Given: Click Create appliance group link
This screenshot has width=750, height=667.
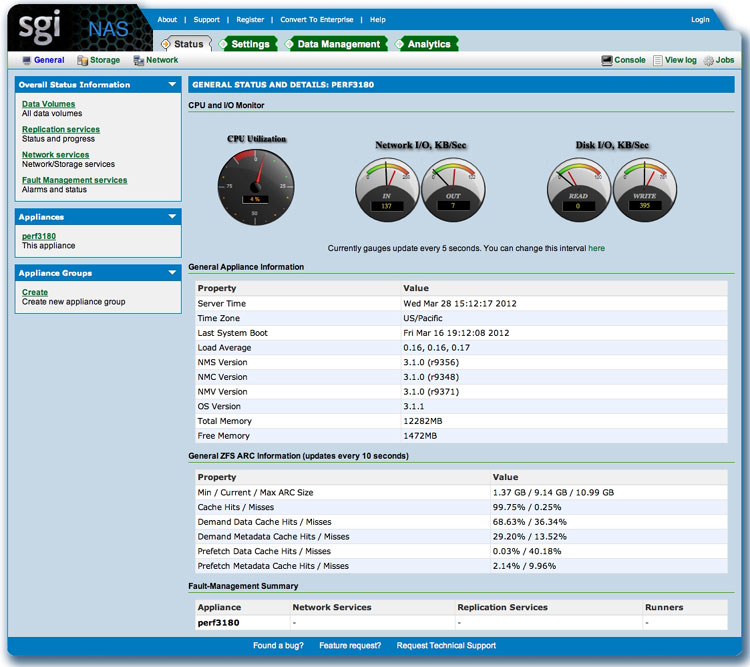Looking at the screenshot, I should pos(35,292).
